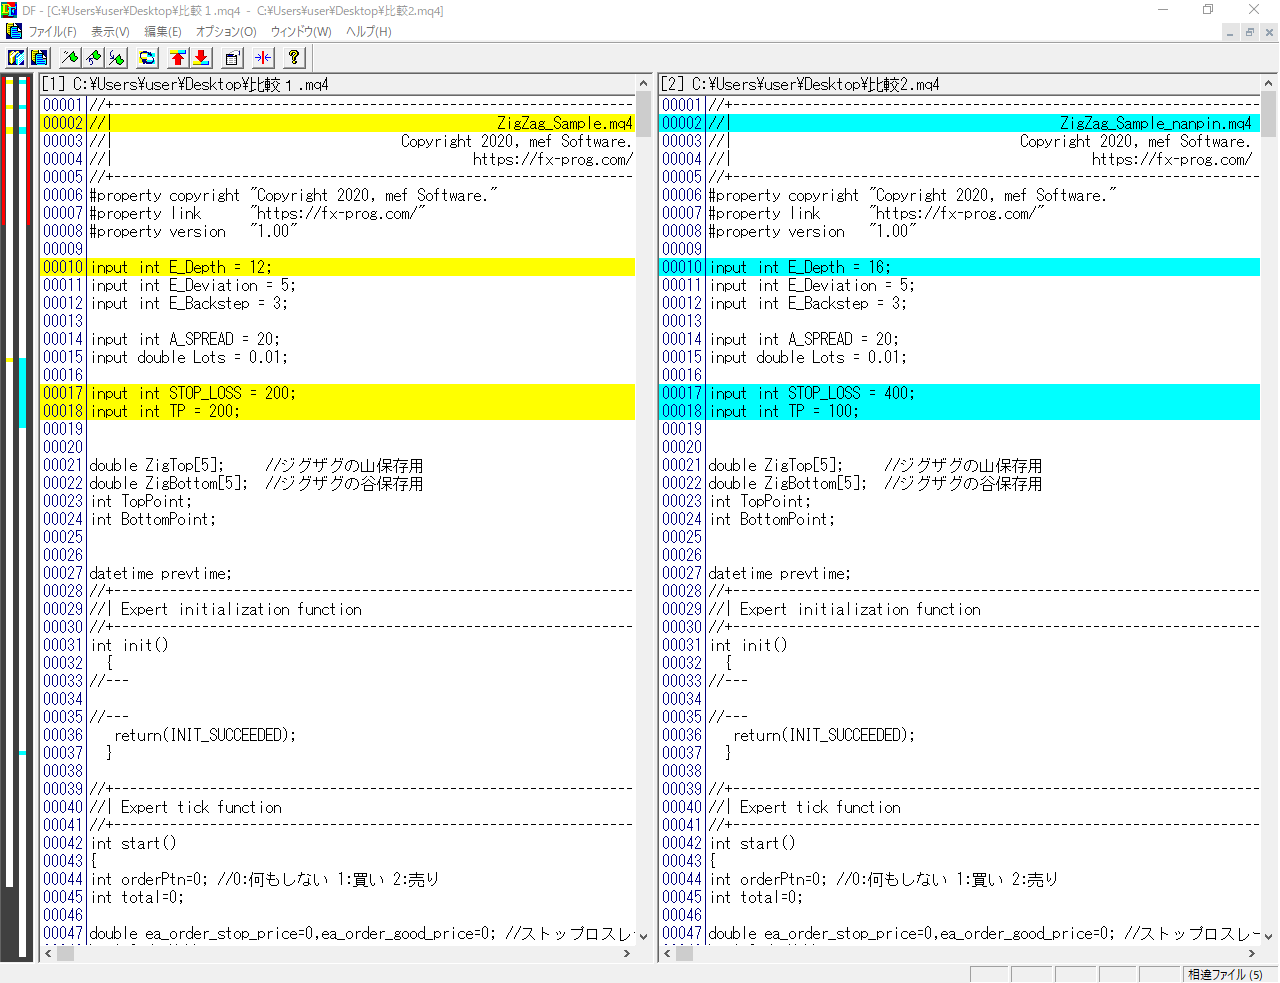Jump to previous difference with red up arrow
This screenshot has height=983, width=1280.
click(x=177, y=58)
